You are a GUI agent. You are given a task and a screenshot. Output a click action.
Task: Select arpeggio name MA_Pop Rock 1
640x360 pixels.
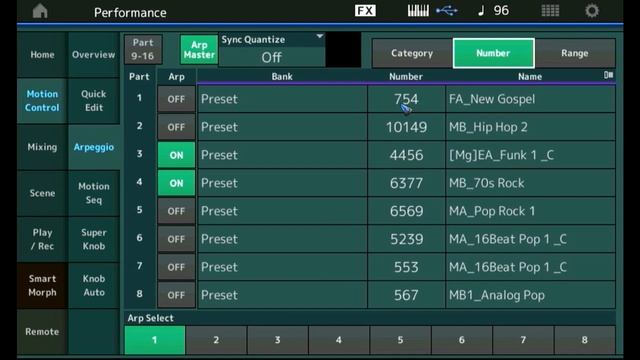click(x=531, y=211)
